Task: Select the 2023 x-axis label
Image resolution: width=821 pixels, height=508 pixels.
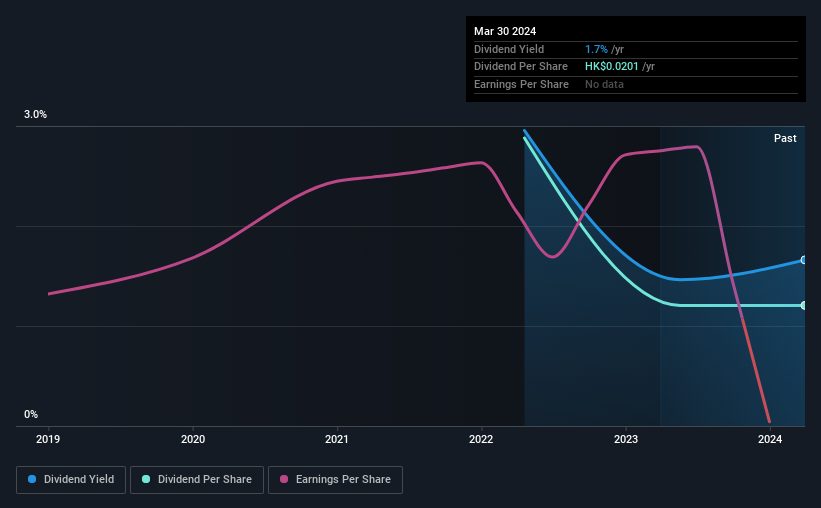Action: pyautogui.click(x=626, y=439)
